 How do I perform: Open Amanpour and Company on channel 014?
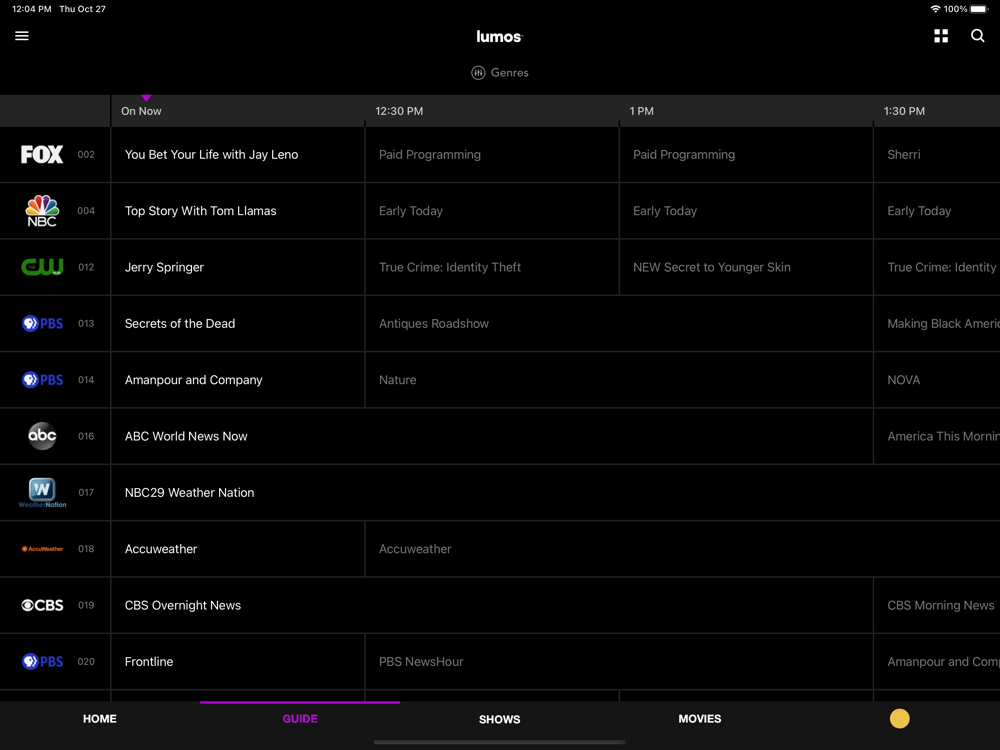[238, 379]
